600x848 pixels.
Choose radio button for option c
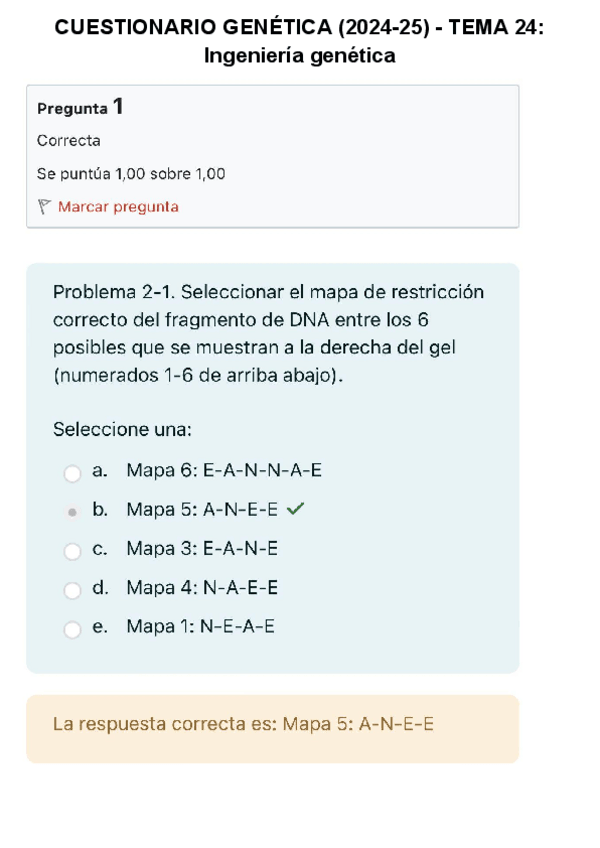pyautogui.click(x=72, y=550)
